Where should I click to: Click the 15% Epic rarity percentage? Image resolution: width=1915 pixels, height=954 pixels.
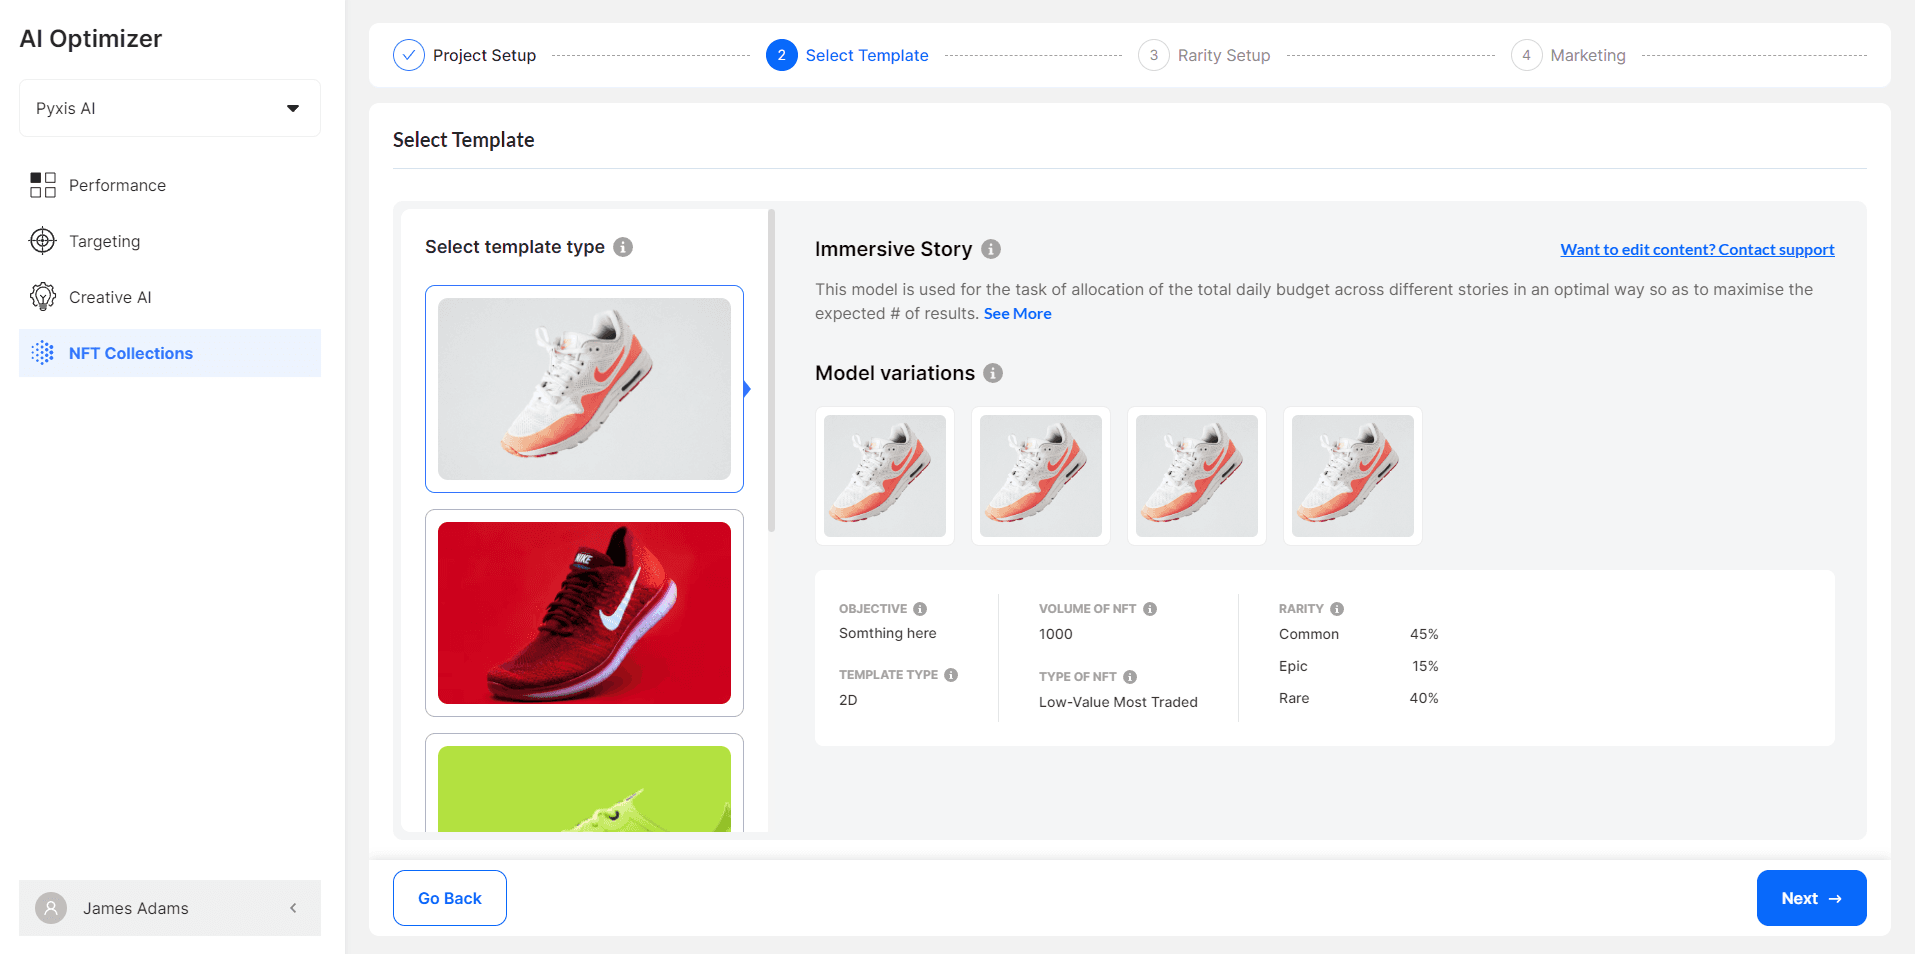click(1425, 666)
